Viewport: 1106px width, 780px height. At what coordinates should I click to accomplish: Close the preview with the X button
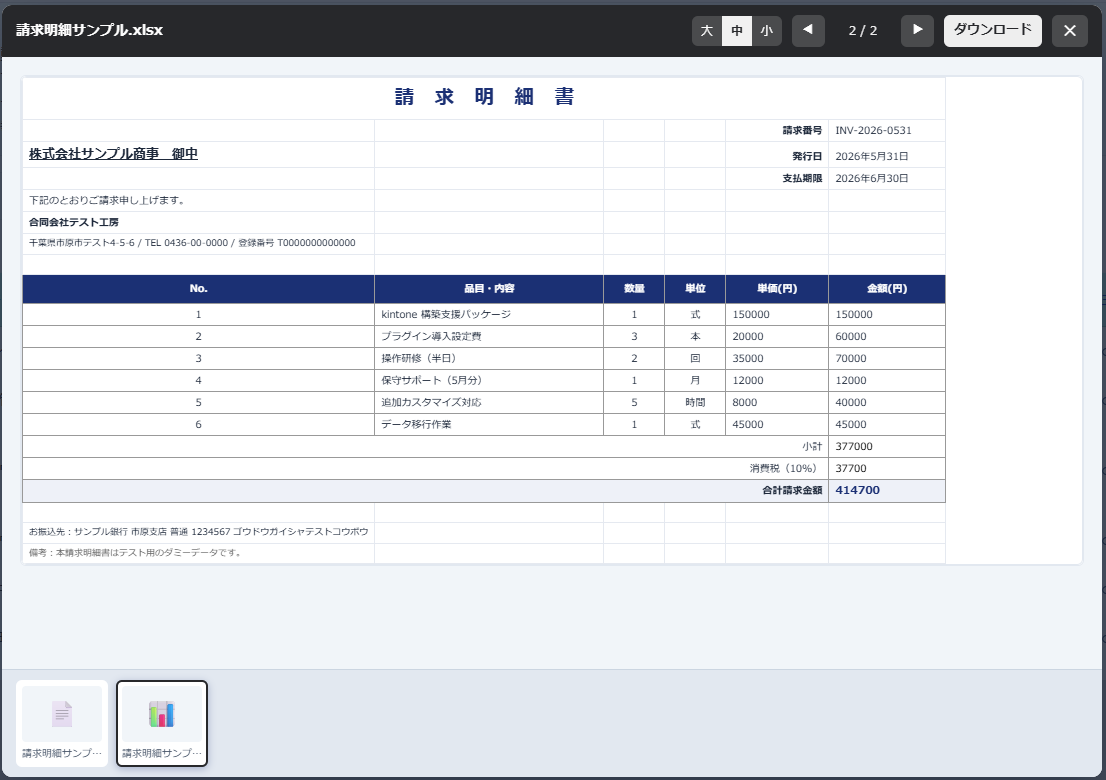coord(1069,30)
